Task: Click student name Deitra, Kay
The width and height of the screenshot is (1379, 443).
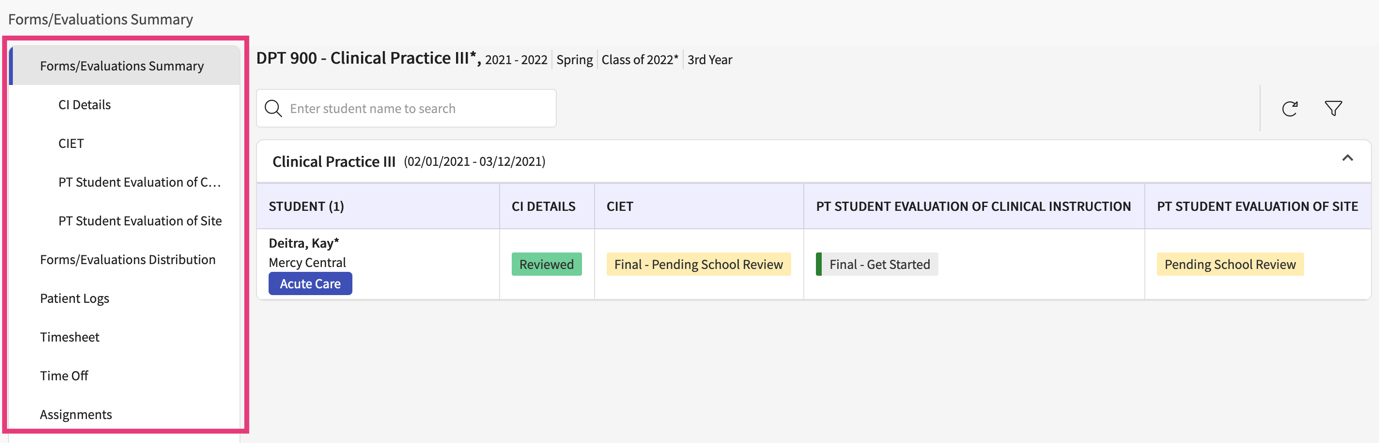Action: tap(304, 243)
